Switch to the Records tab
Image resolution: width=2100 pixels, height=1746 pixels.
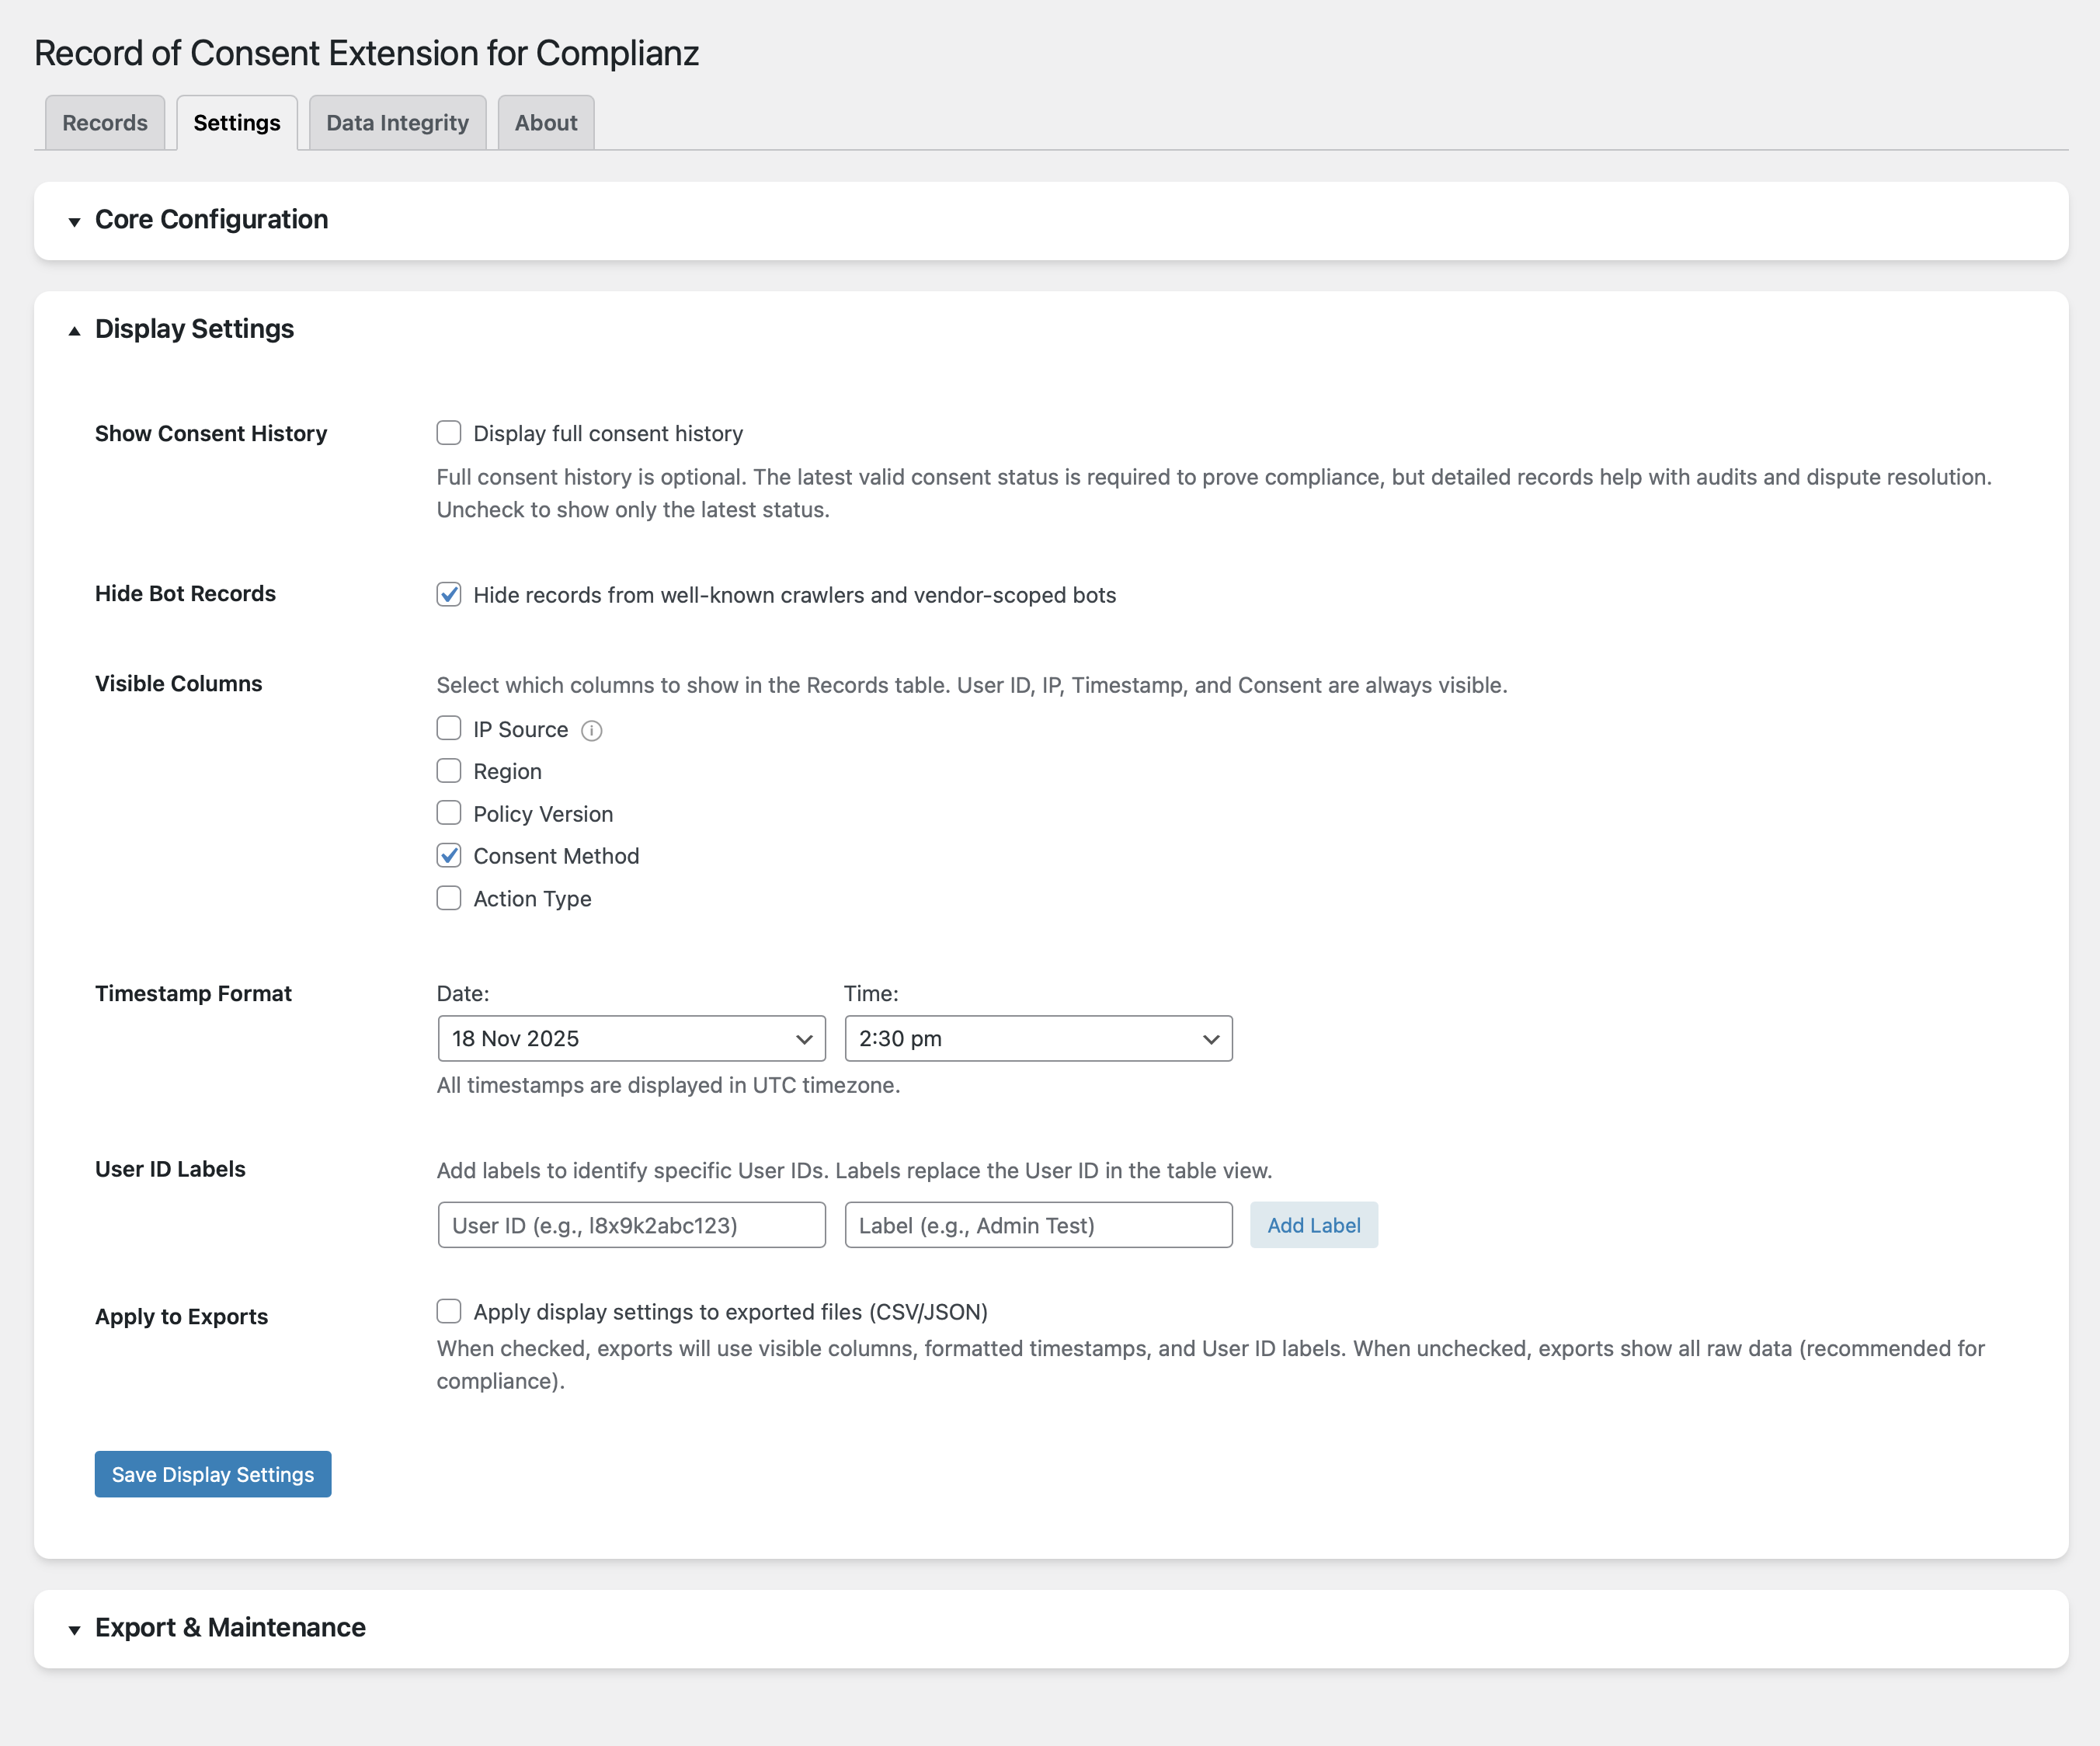(x=105, y=123)
